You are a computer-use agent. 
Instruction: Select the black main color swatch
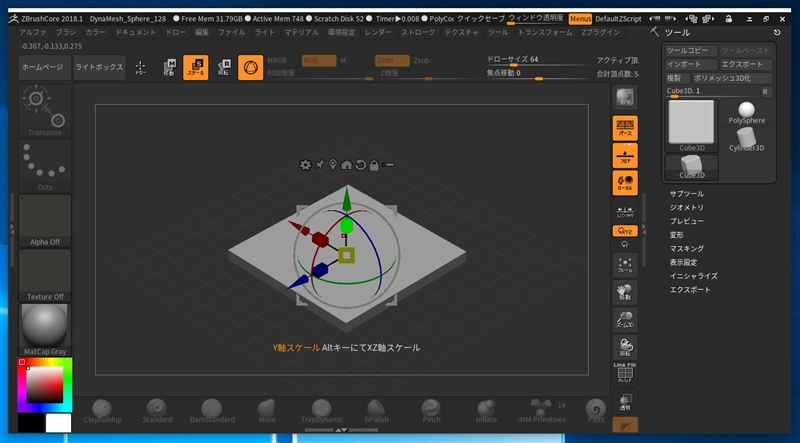click(x=31, y=424)
